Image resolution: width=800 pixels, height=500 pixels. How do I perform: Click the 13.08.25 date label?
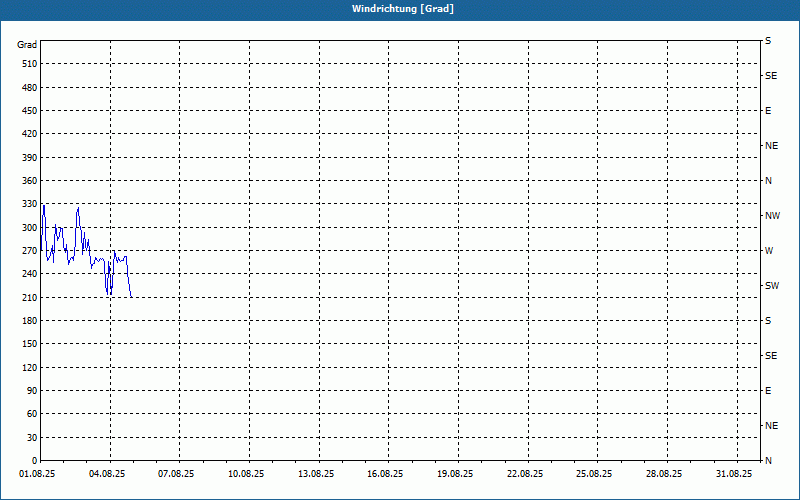click(316, 474)
